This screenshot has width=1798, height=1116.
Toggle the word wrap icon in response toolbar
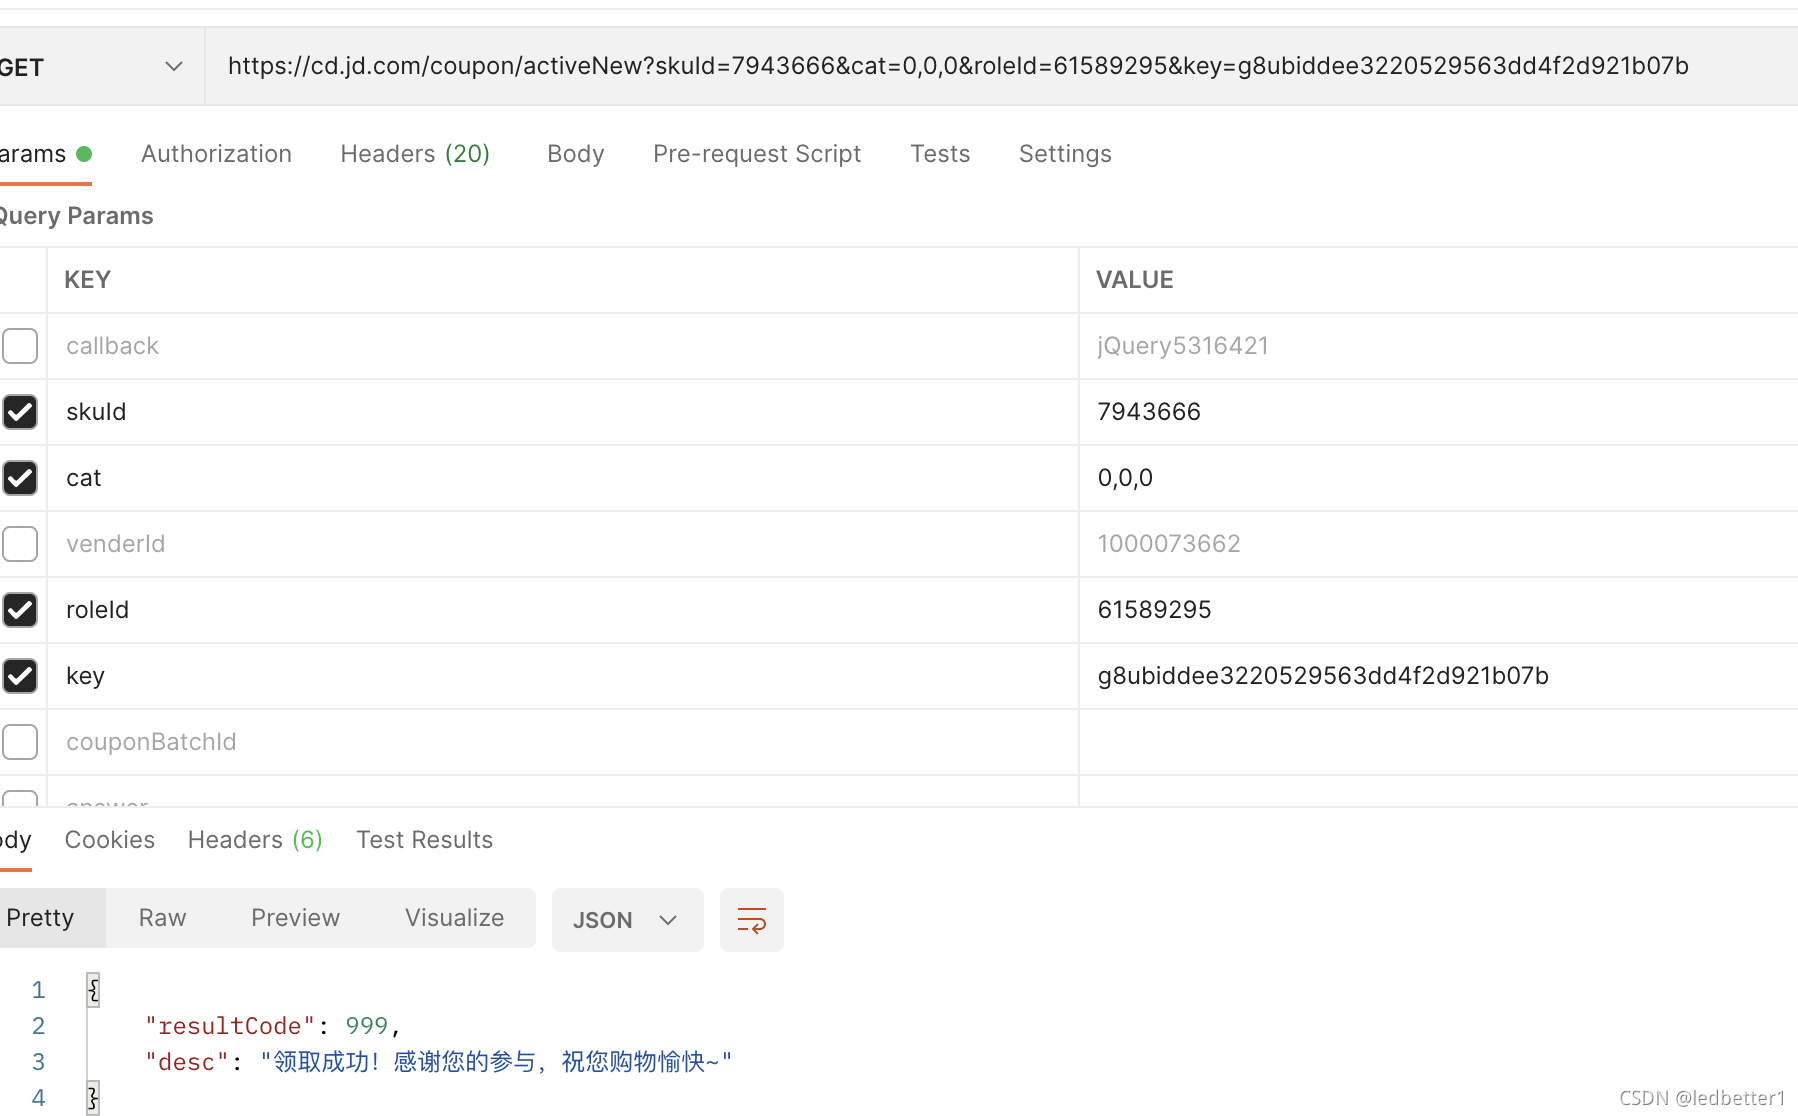pyautogui.click(x=751, y=920)
